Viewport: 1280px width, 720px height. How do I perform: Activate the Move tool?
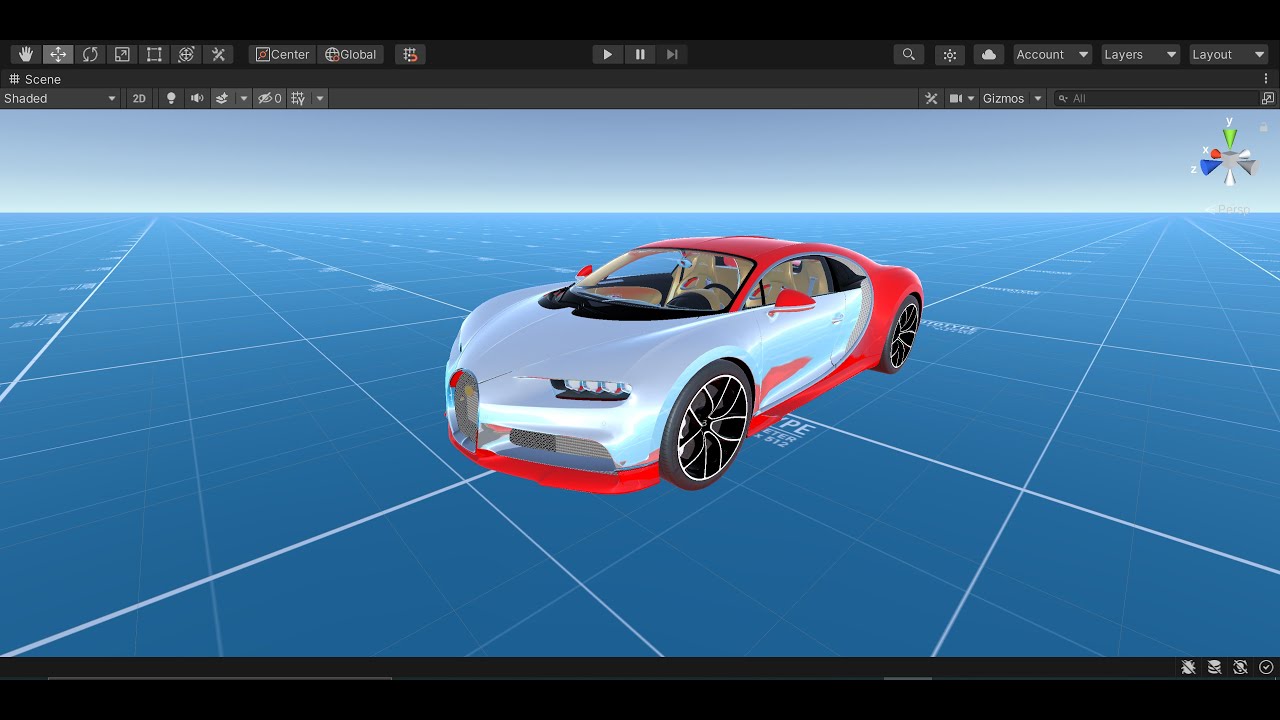click(x=58, y=54)
